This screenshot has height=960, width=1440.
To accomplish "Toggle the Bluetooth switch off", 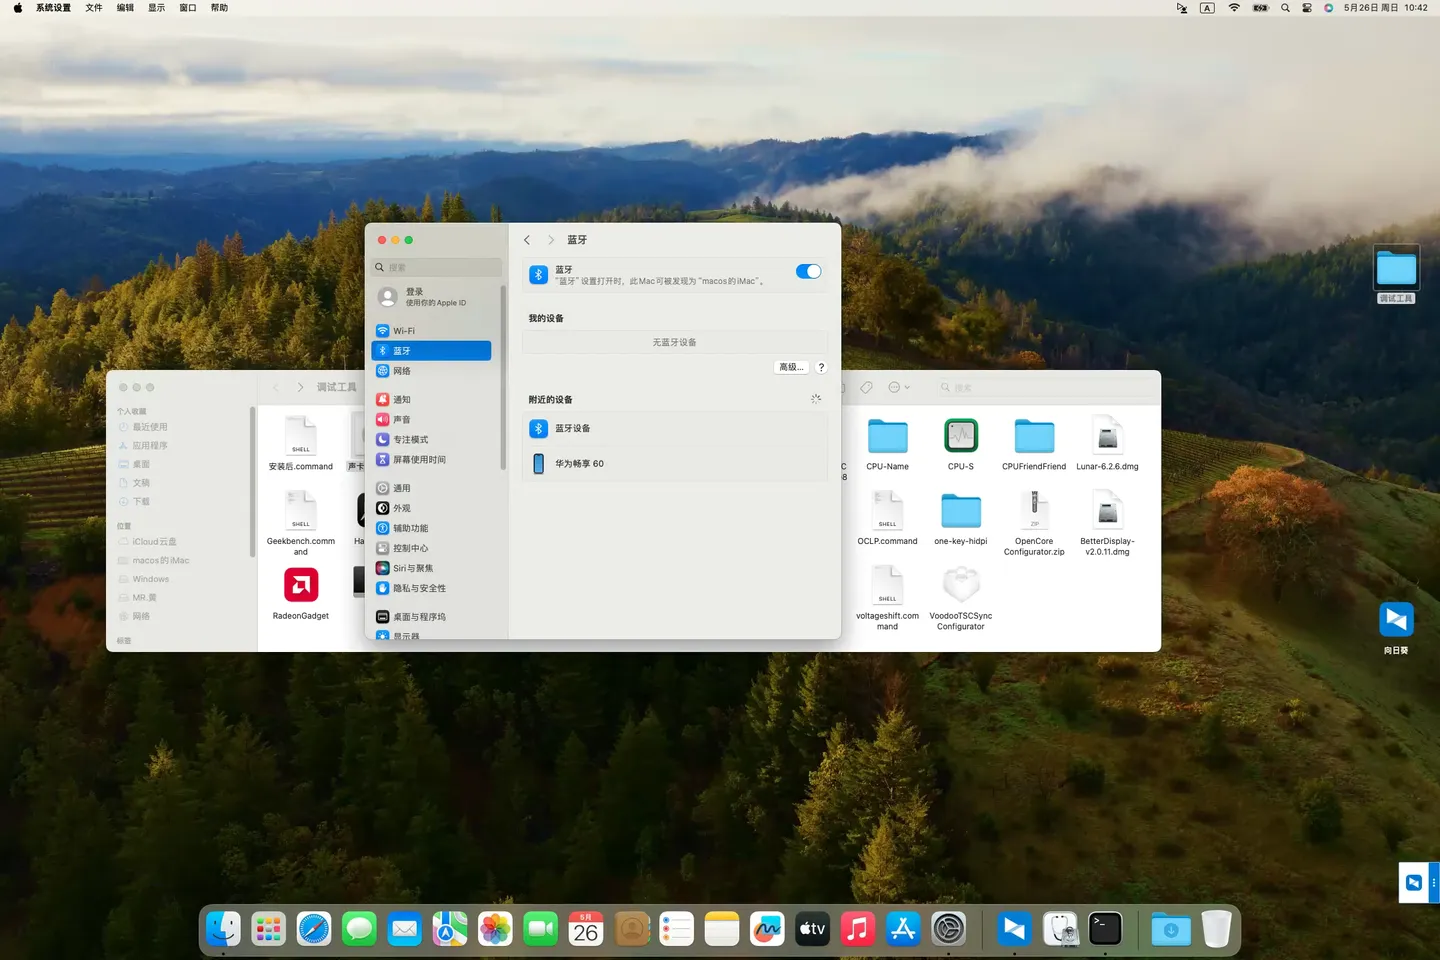I will point(808,272).
